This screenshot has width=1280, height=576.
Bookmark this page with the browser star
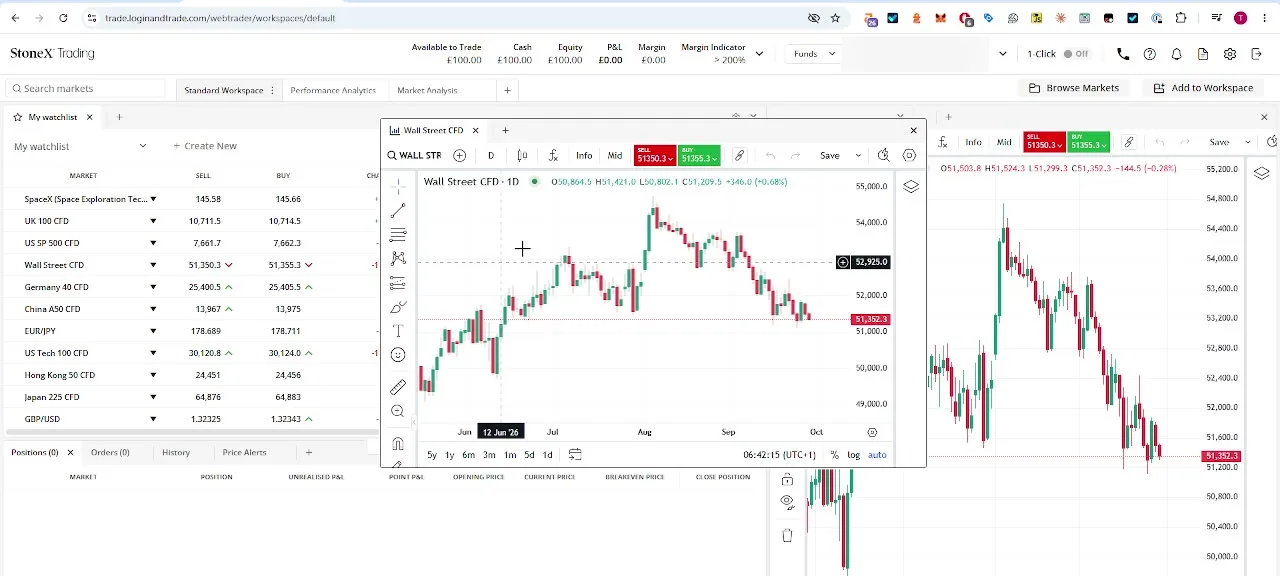click(x=836, y=18)
